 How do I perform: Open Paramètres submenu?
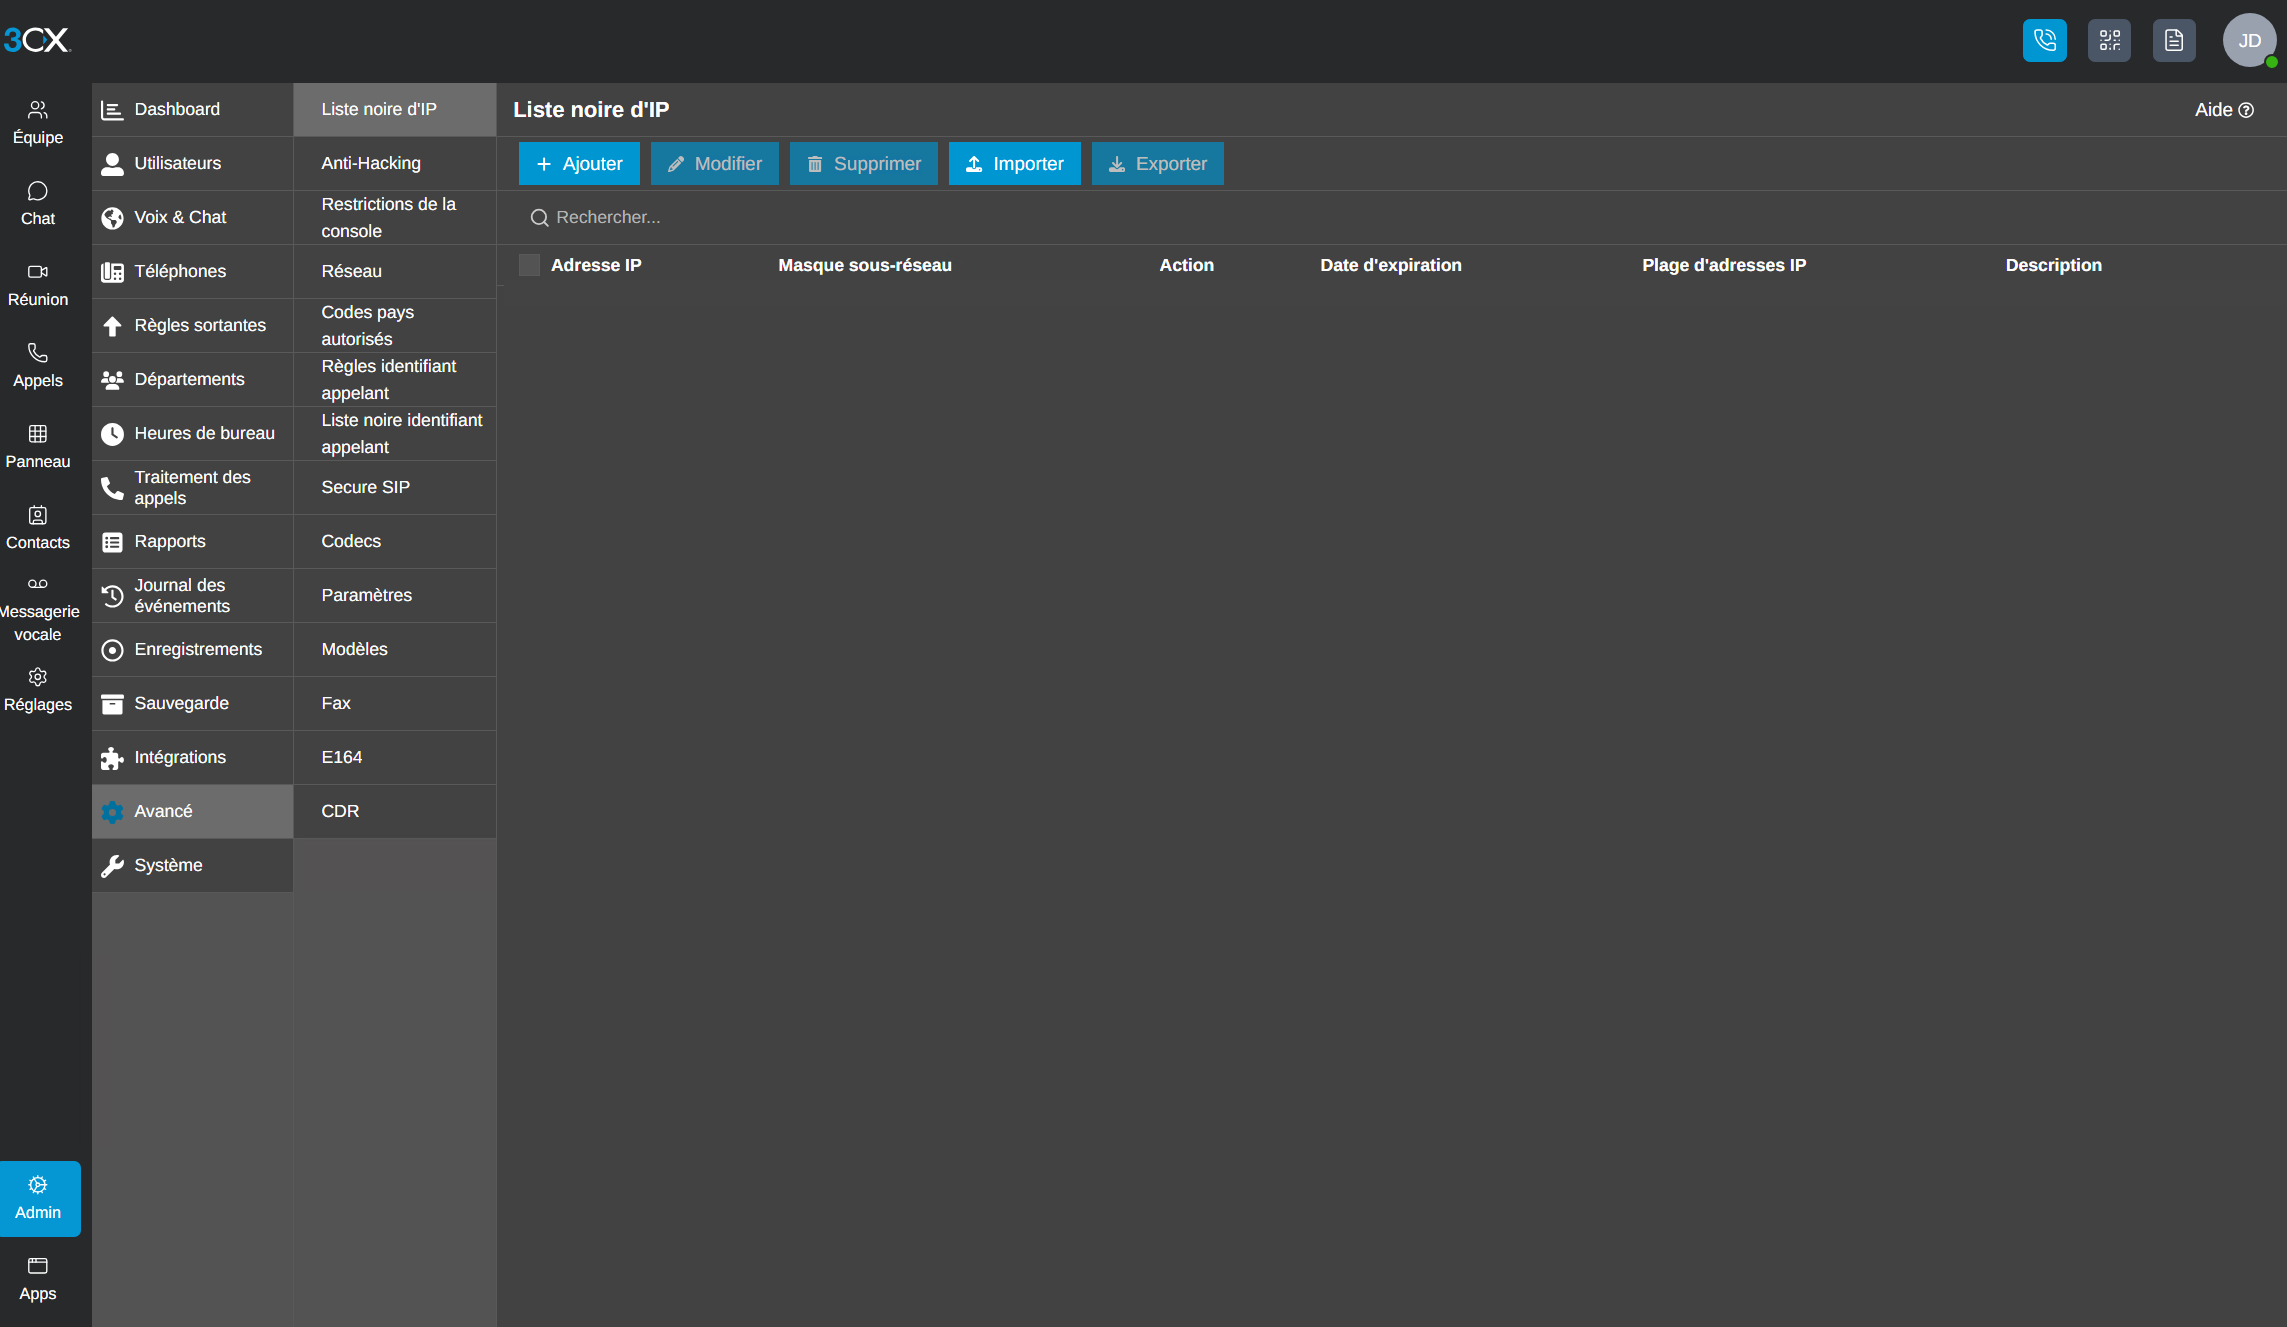(x=395, y=596)
